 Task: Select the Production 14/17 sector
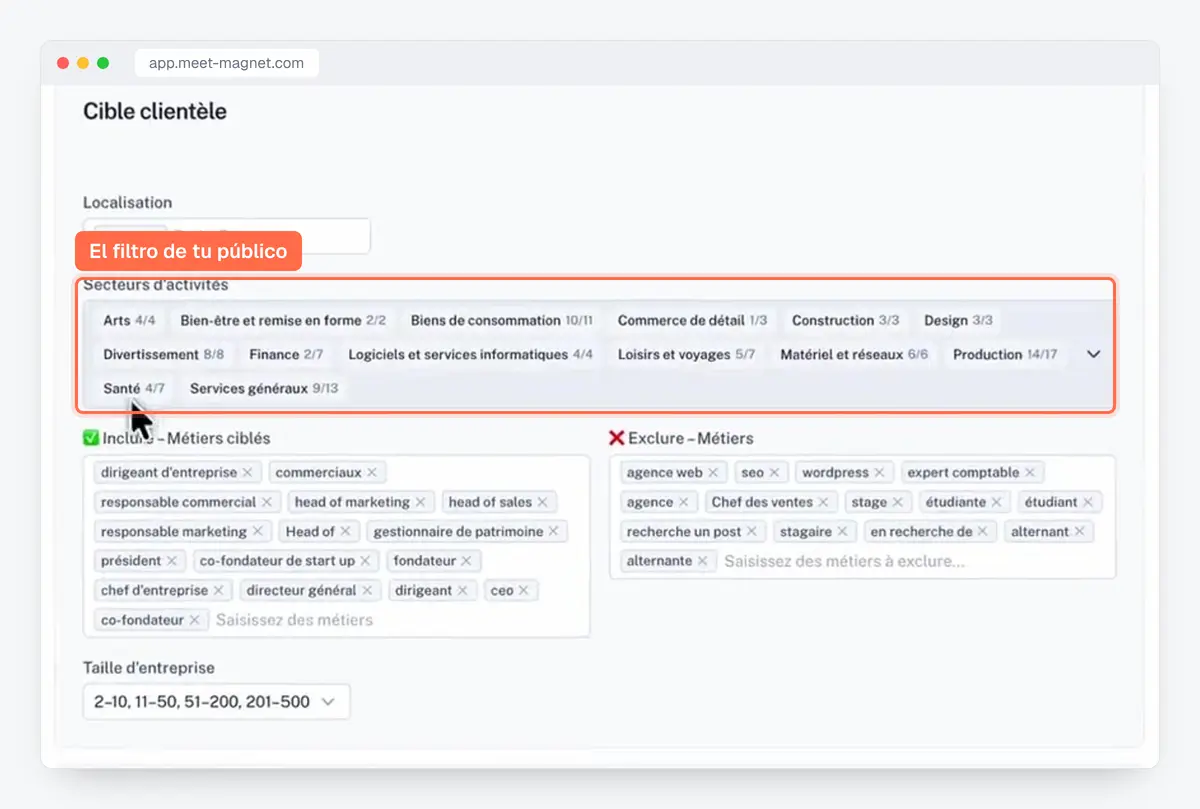point(1005,354)
